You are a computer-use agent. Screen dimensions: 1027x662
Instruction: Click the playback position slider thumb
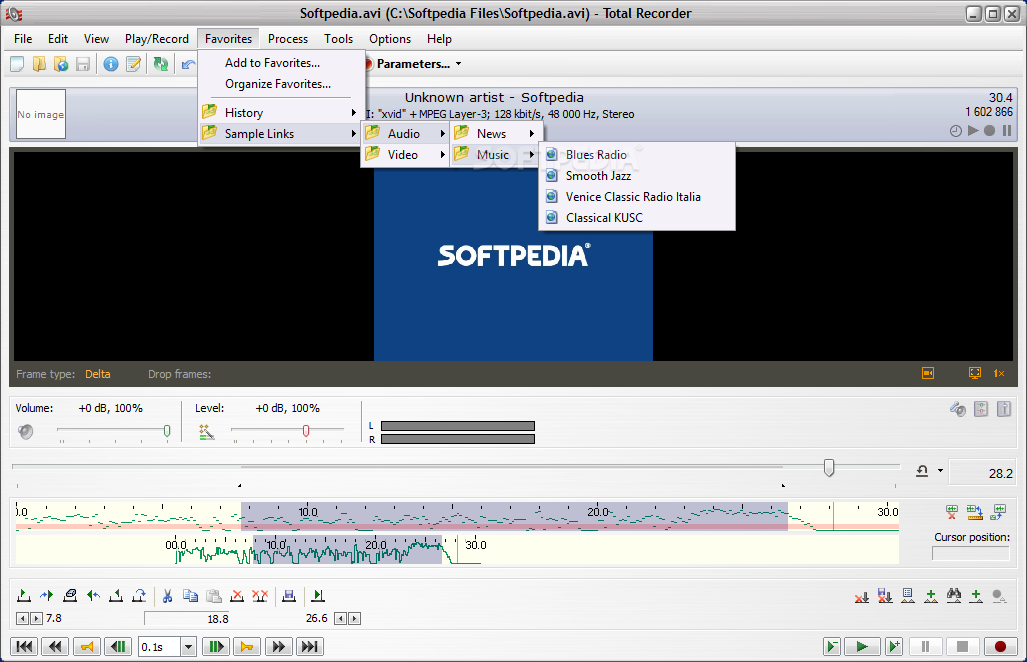[829, 468]
